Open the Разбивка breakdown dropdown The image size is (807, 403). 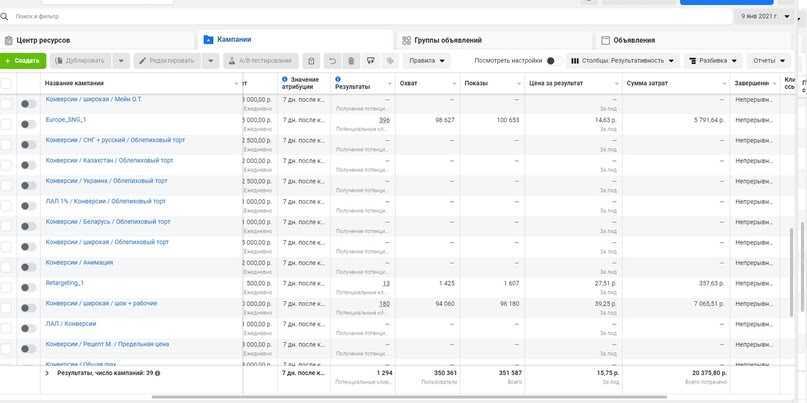click(711, 61)
